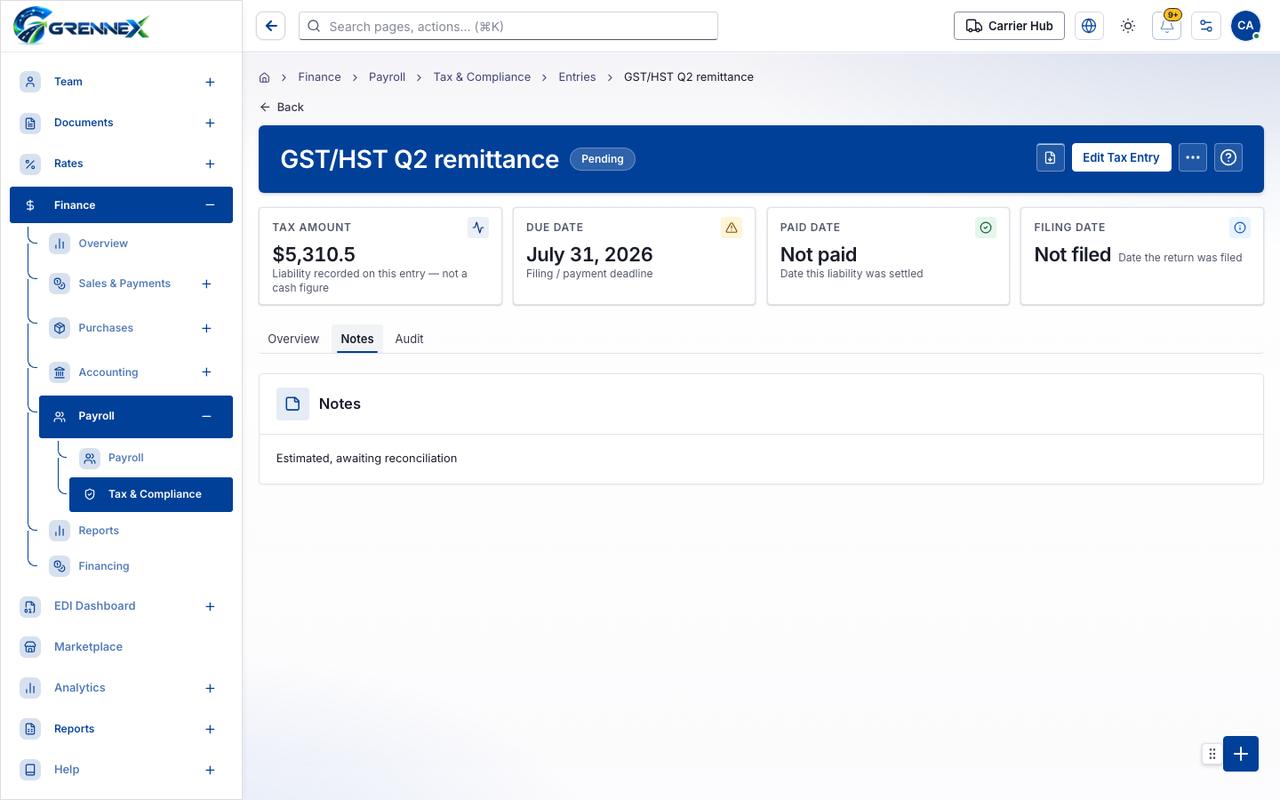Click the Due Date warning icon
1280x800 pixels.
tap(731, 228)
